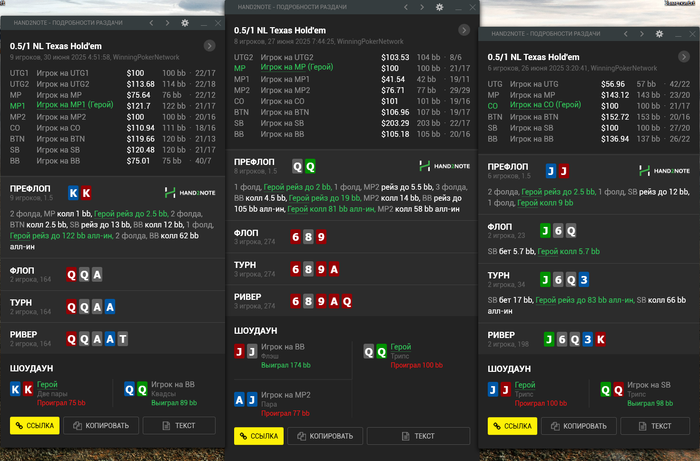
Task: Click Hand2Note logo in middle window
Action: click(x=445, y=166)
